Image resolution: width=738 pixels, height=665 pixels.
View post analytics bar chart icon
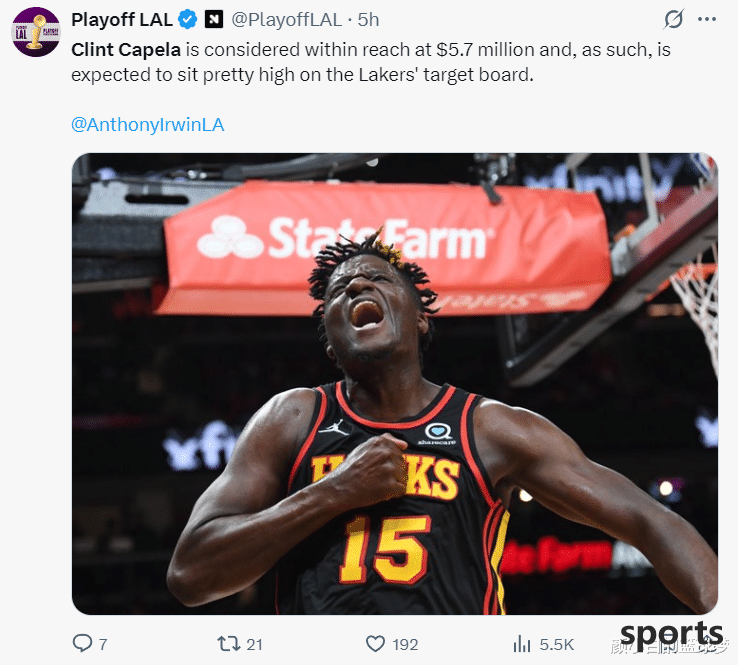tap(521, 643)
